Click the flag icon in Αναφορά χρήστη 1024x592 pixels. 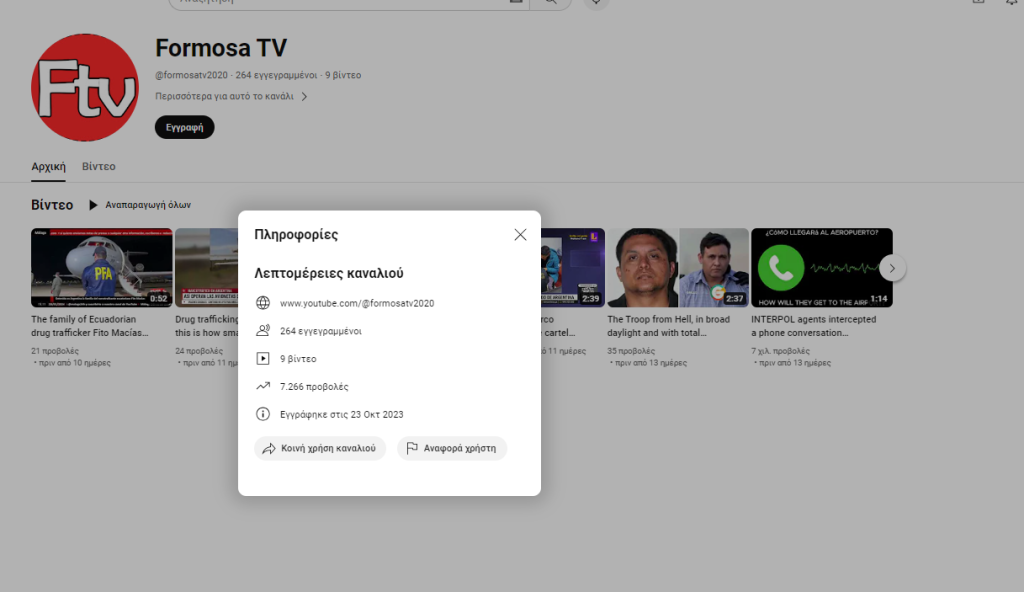(x=411, y=448)
